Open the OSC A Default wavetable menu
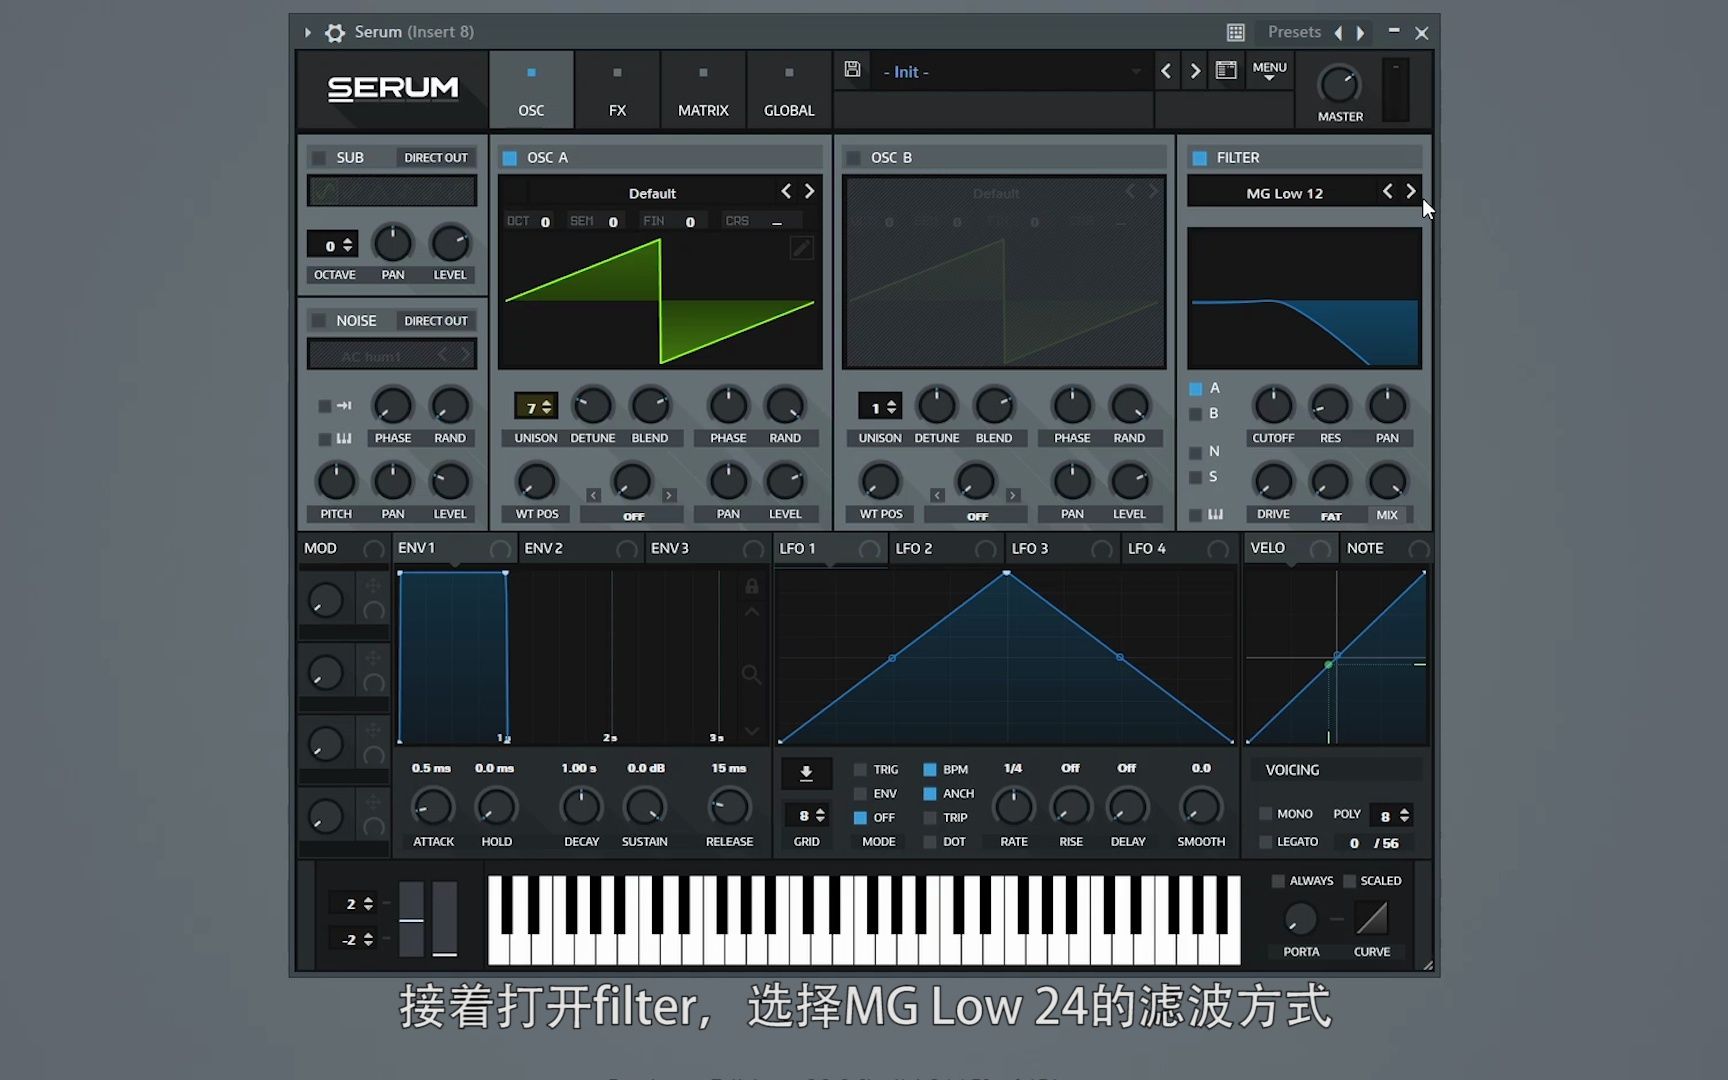This screenshot has width=1728, height=1080. pyautogui.click(x=652, y=193)
